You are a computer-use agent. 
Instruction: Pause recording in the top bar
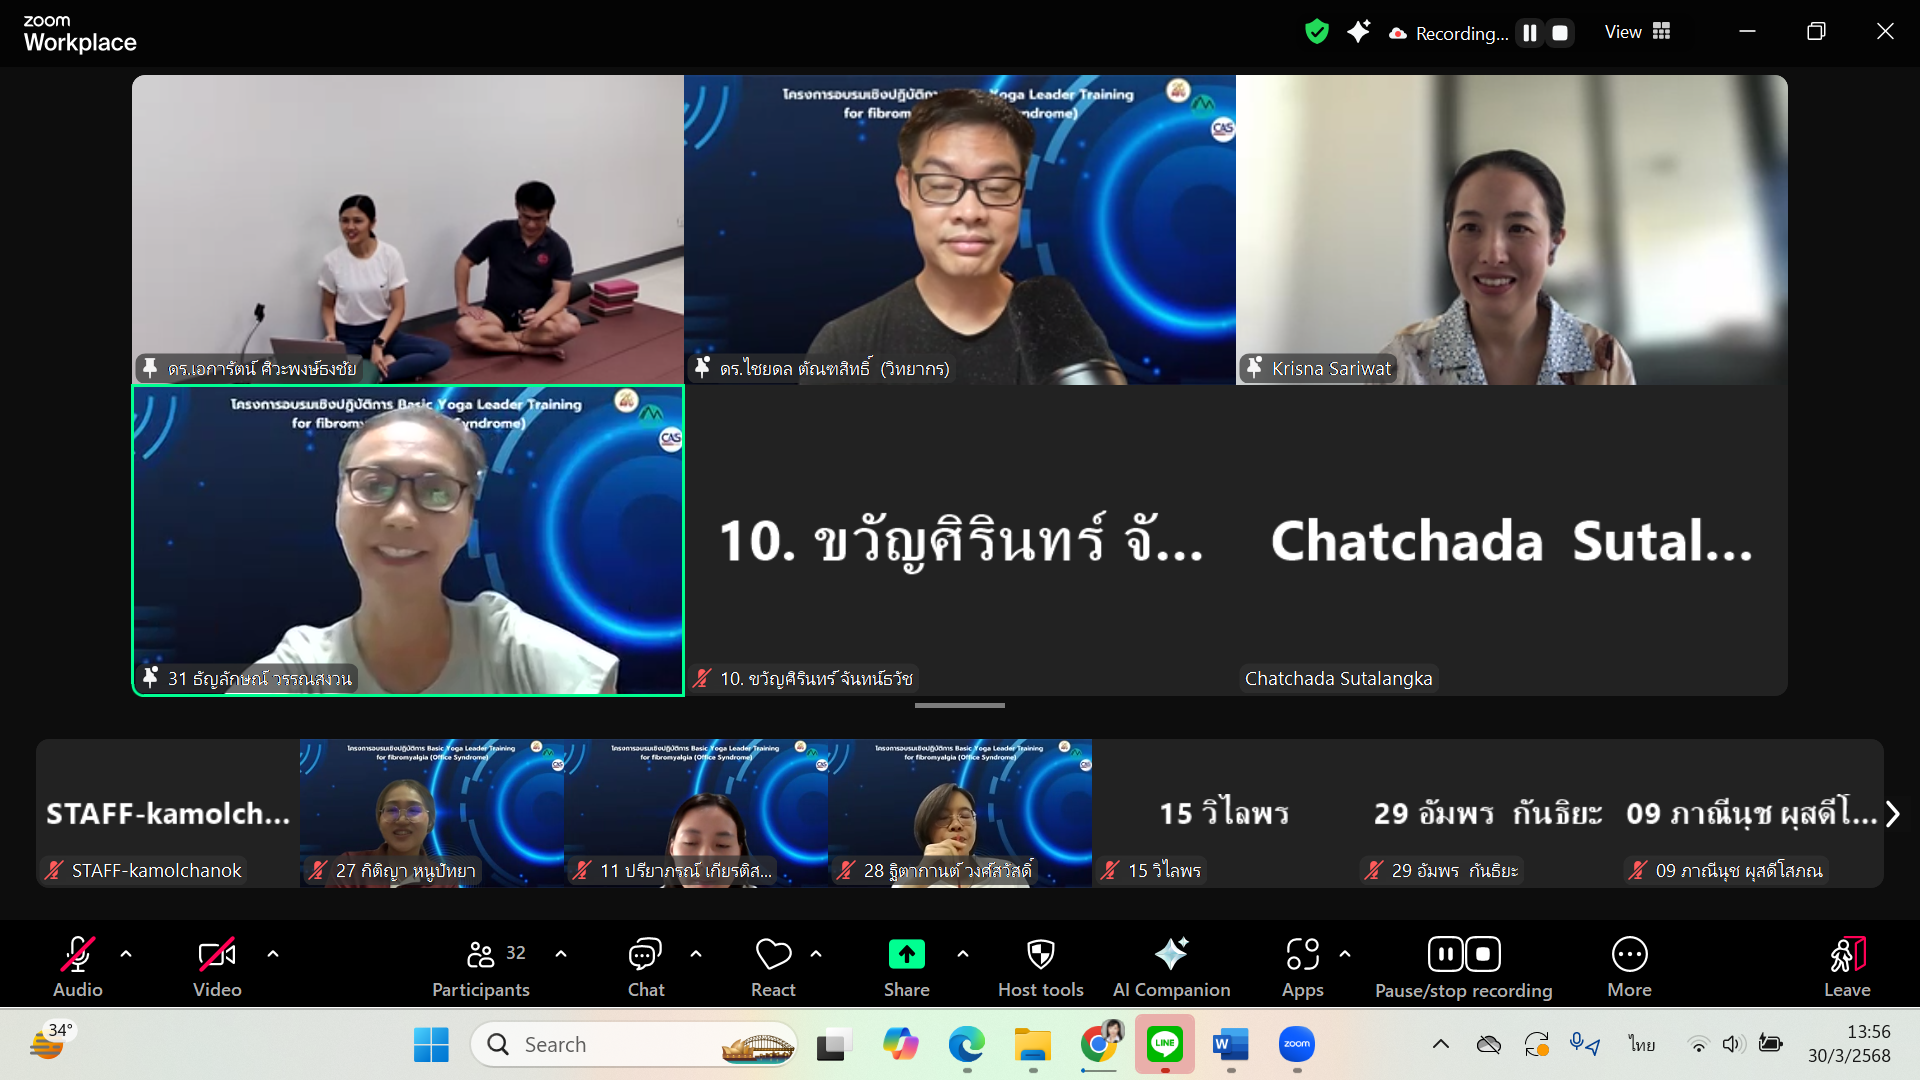(1529, 33)
